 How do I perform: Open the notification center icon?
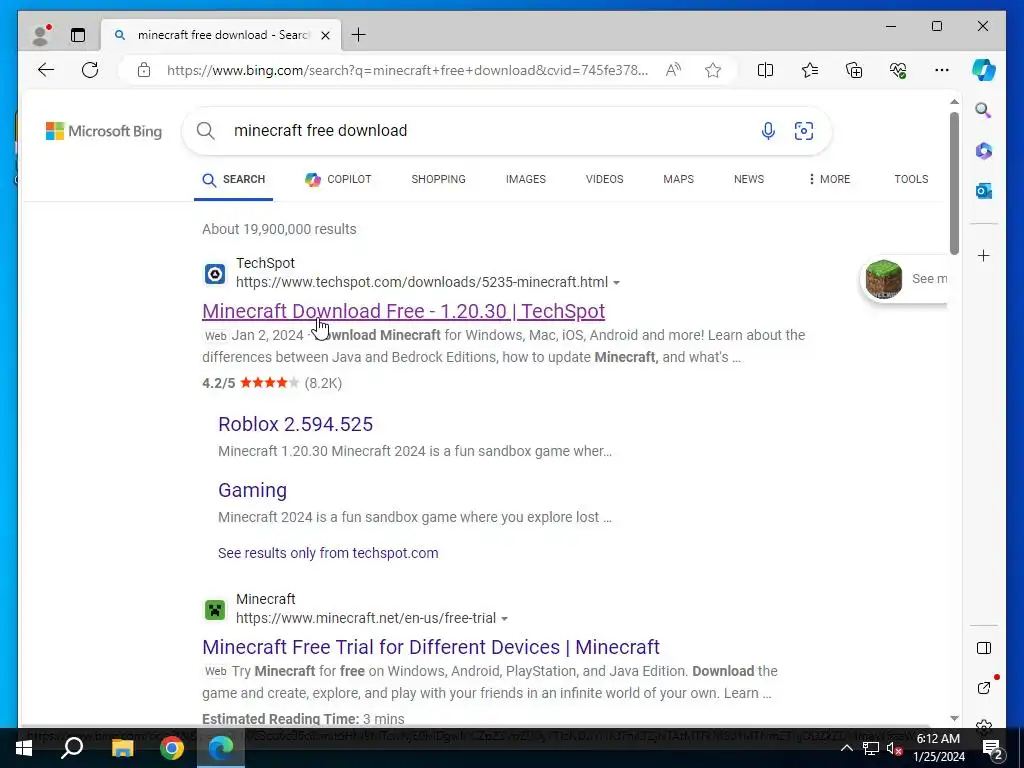pyautogui.click(x=992, y=749)
